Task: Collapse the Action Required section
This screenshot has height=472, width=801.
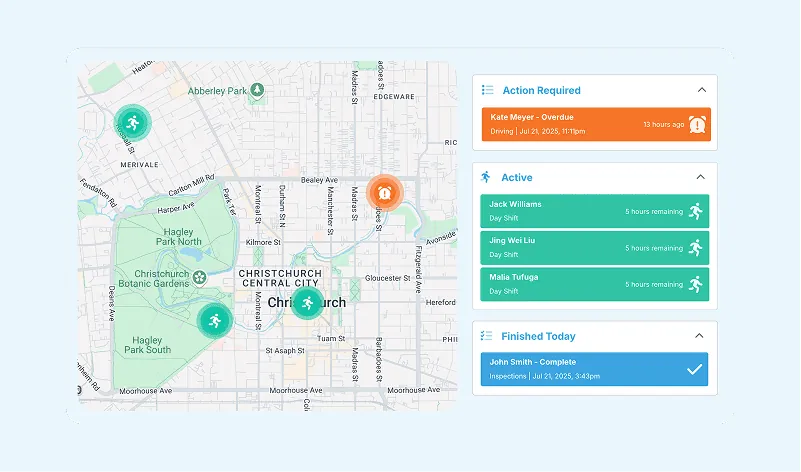Action: 701,90
